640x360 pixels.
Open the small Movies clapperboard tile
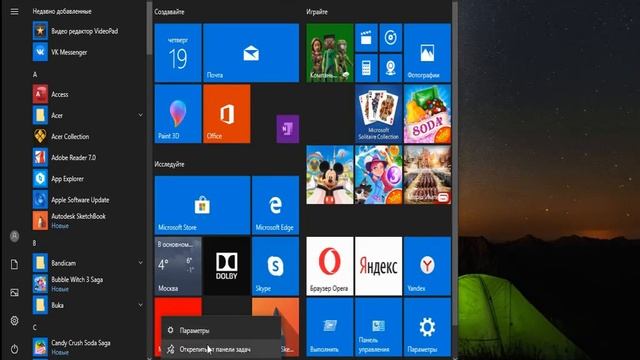[x=366, y=38]
